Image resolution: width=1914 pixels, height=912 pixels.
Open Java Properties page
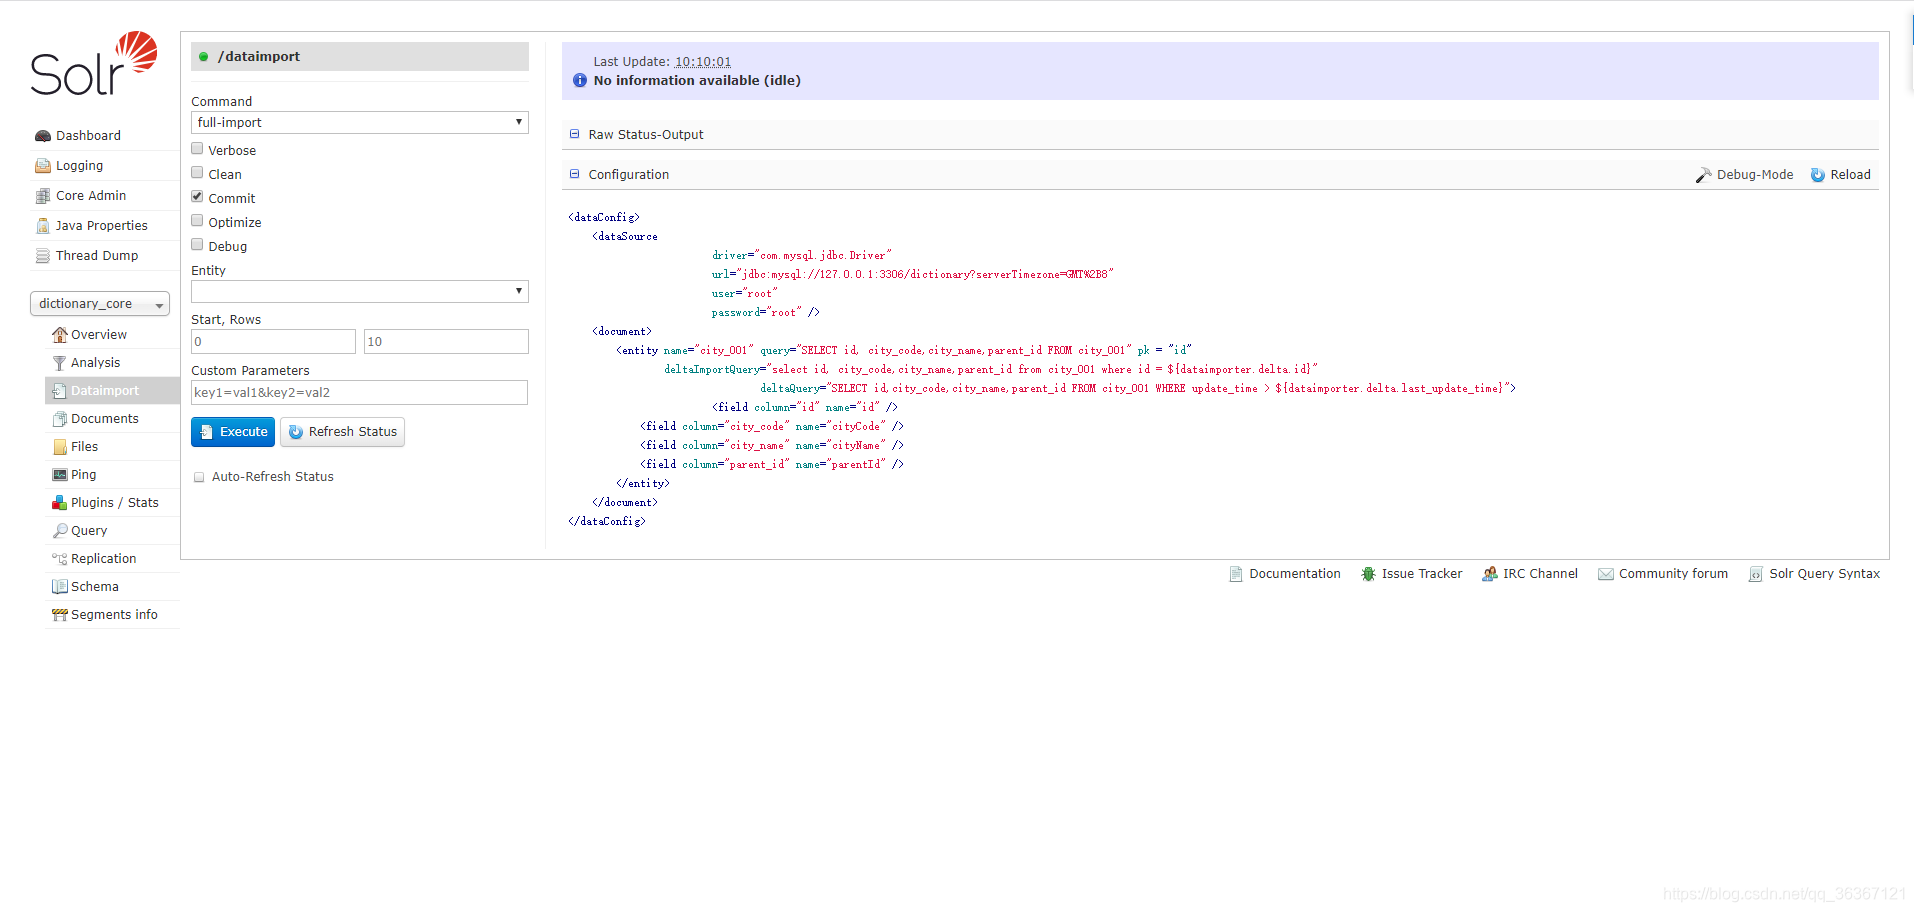(102, 226)
